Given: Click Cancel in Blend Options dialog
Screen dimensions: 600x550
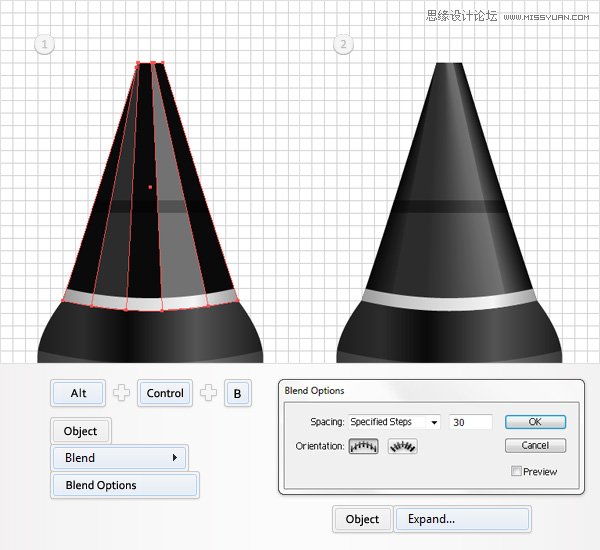Looking at the screenshot, I should pos(535,446).
